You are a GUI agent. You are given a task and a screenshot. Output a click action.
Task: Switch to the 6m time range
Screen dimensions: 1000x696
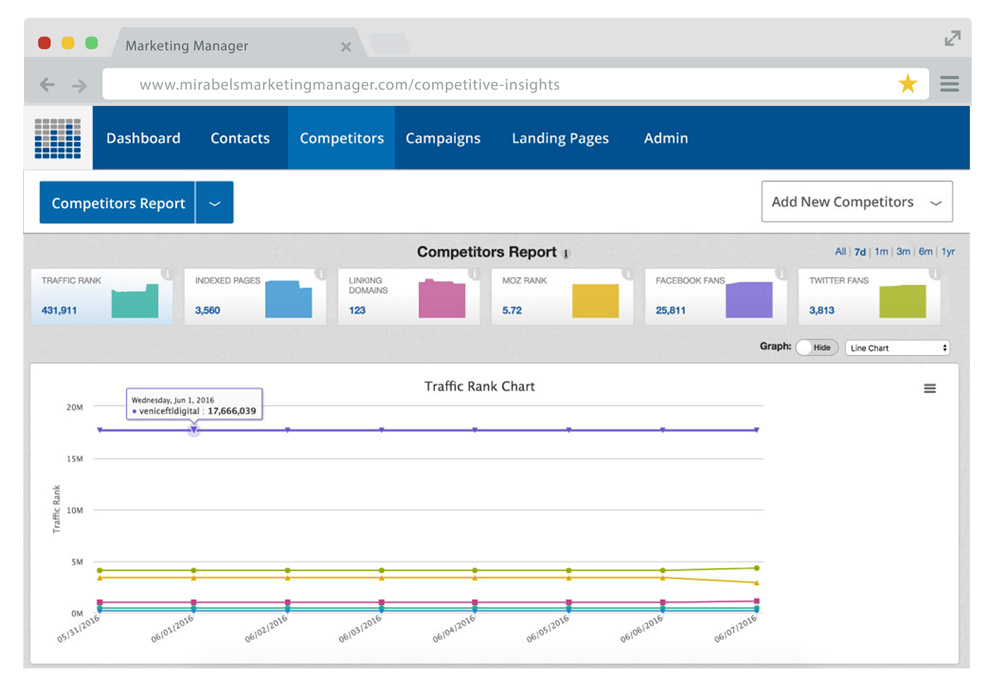(x=925, y=251)
